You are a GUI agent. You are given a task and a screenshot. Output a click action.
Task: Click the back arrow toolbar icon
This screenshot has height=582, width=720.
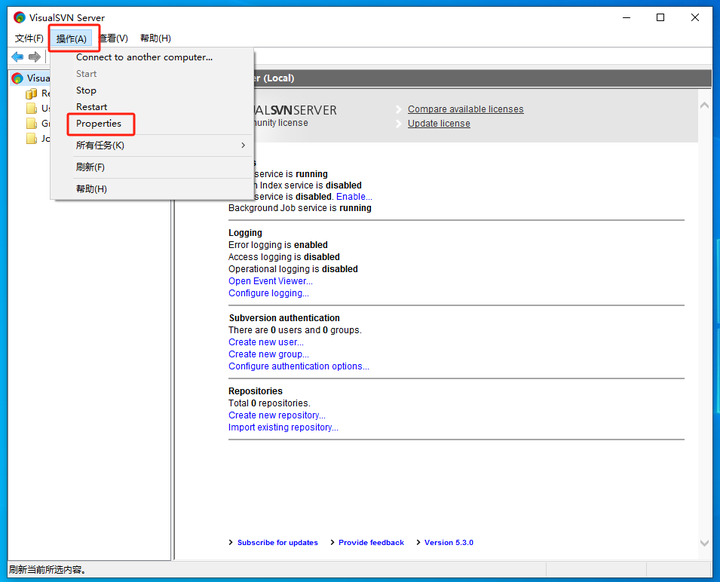click(17, 57)
